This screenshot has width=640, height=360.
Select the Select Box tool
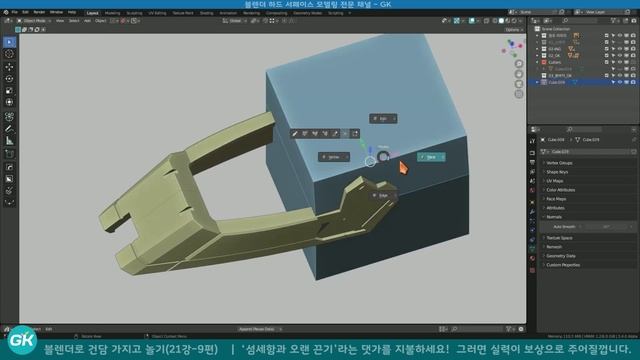(x=9, y=42)
